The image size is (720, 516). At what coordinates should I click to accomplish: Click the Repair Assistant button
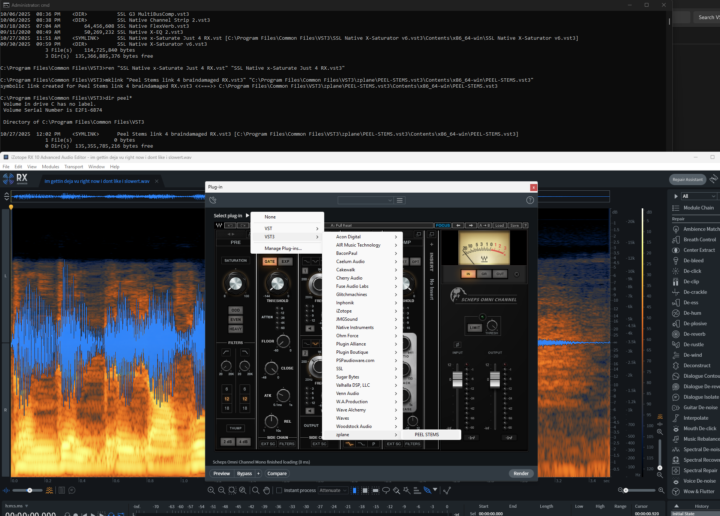pos(687,179)
